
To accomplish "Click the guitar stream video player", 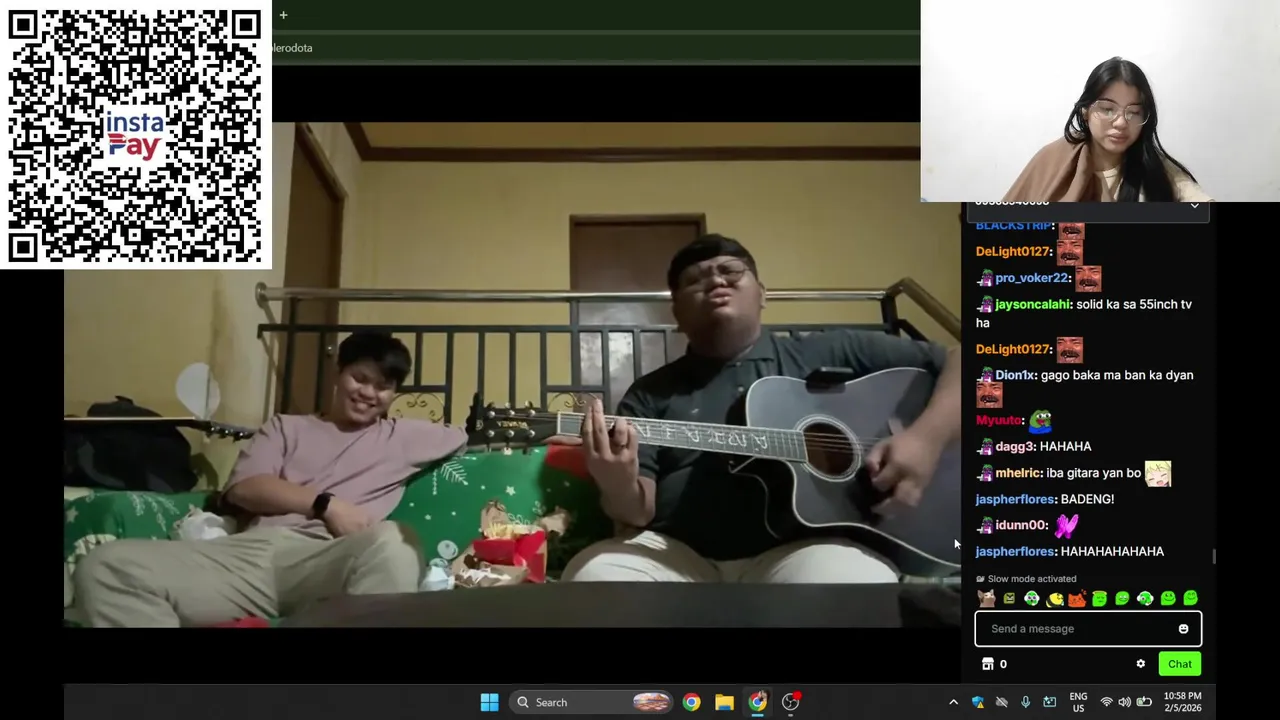I will pos(512,375).
